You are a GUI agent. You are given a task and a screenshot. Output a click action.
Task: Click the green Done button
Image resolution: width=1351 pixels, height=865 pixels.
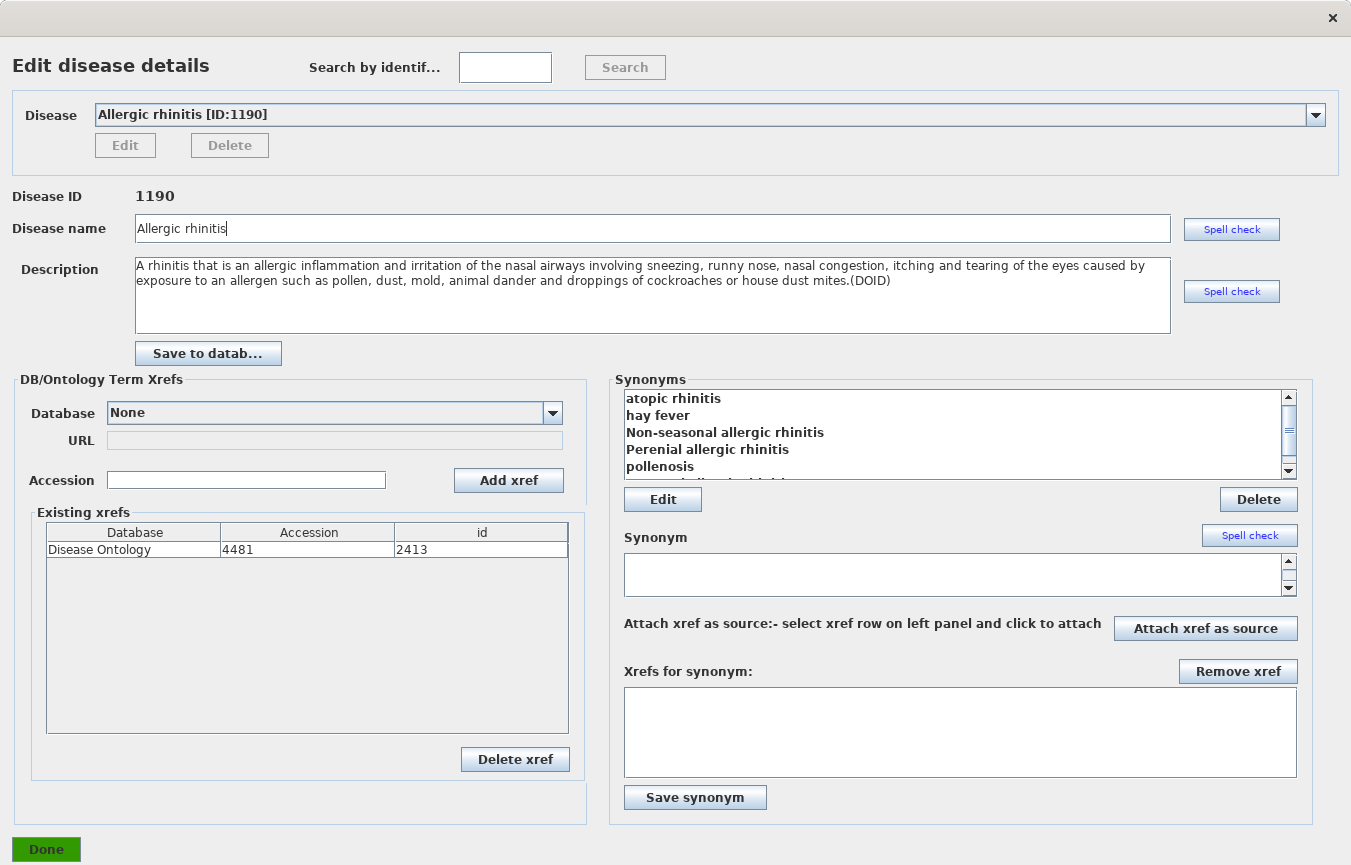[x=46, y=850]
